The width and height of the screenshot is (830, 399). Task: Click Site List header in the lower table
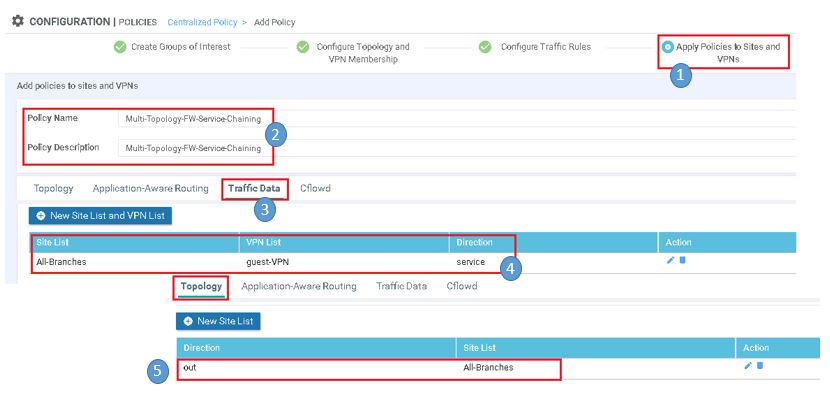(480, 348)
